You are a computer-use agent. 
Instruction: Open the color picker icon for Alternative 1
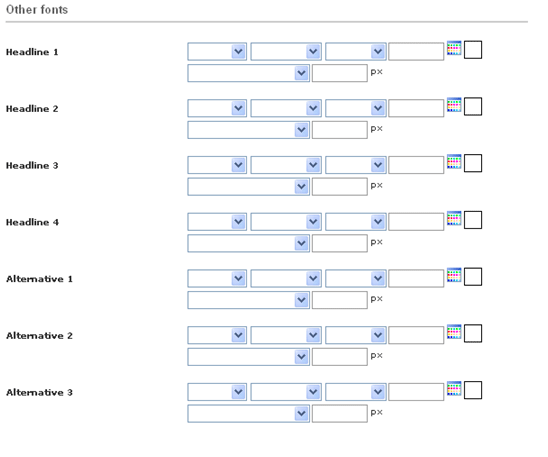pyautogui.click(x=454, y=275)
